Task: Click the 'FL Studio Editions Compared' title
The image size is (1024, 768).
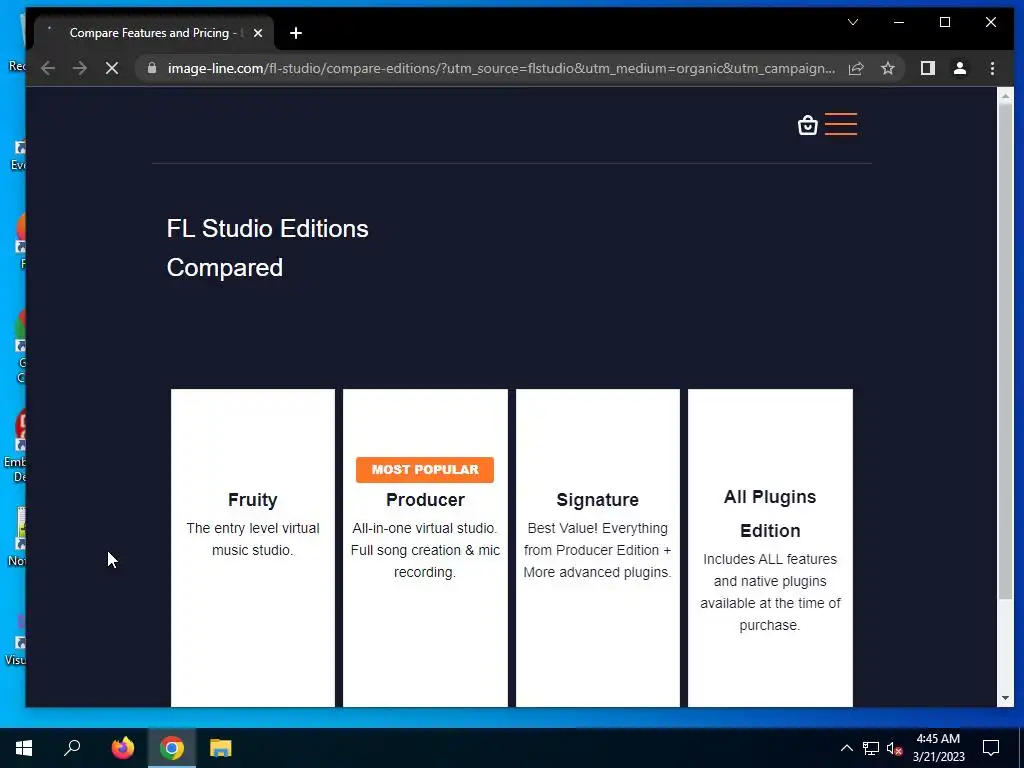Action: (267, 248)
